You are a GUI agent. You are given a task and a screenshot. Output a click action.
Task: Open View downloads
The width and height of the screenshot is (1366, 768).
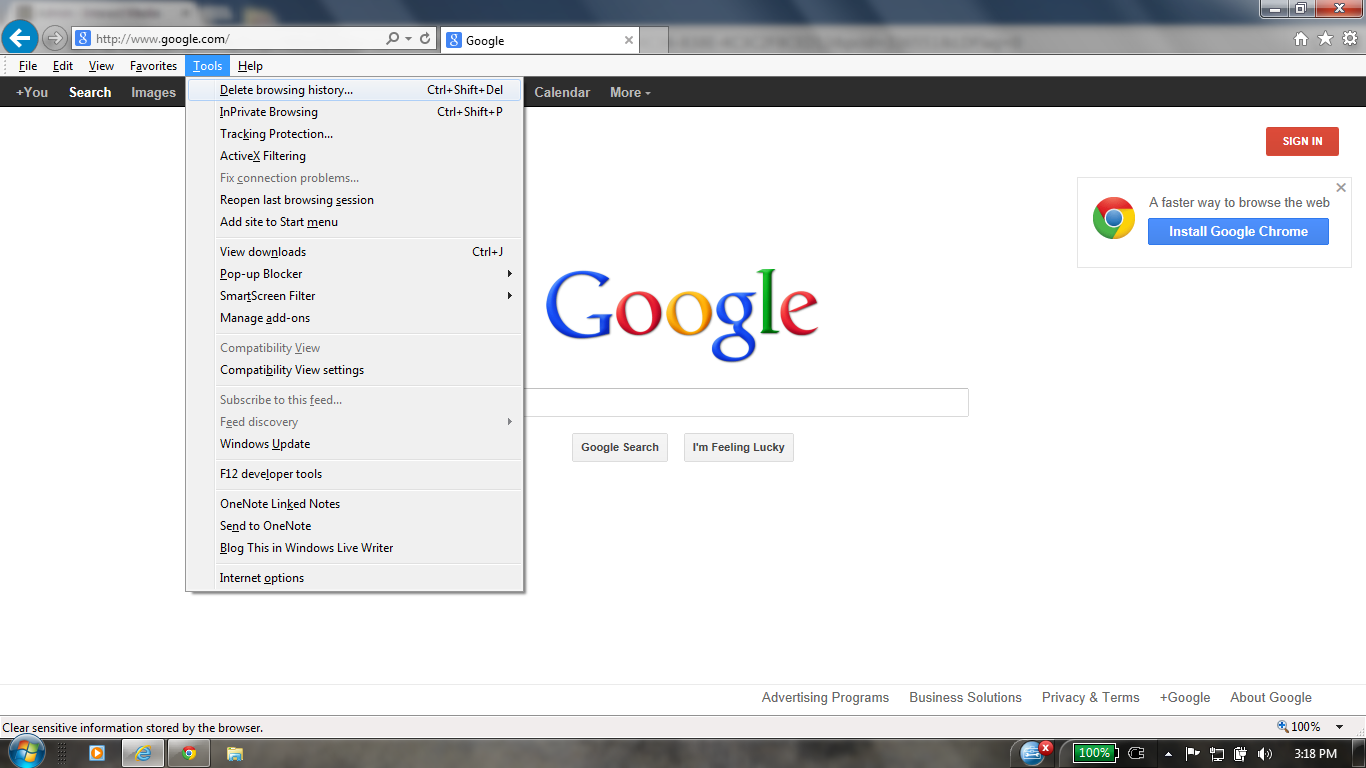coord(355,252)
